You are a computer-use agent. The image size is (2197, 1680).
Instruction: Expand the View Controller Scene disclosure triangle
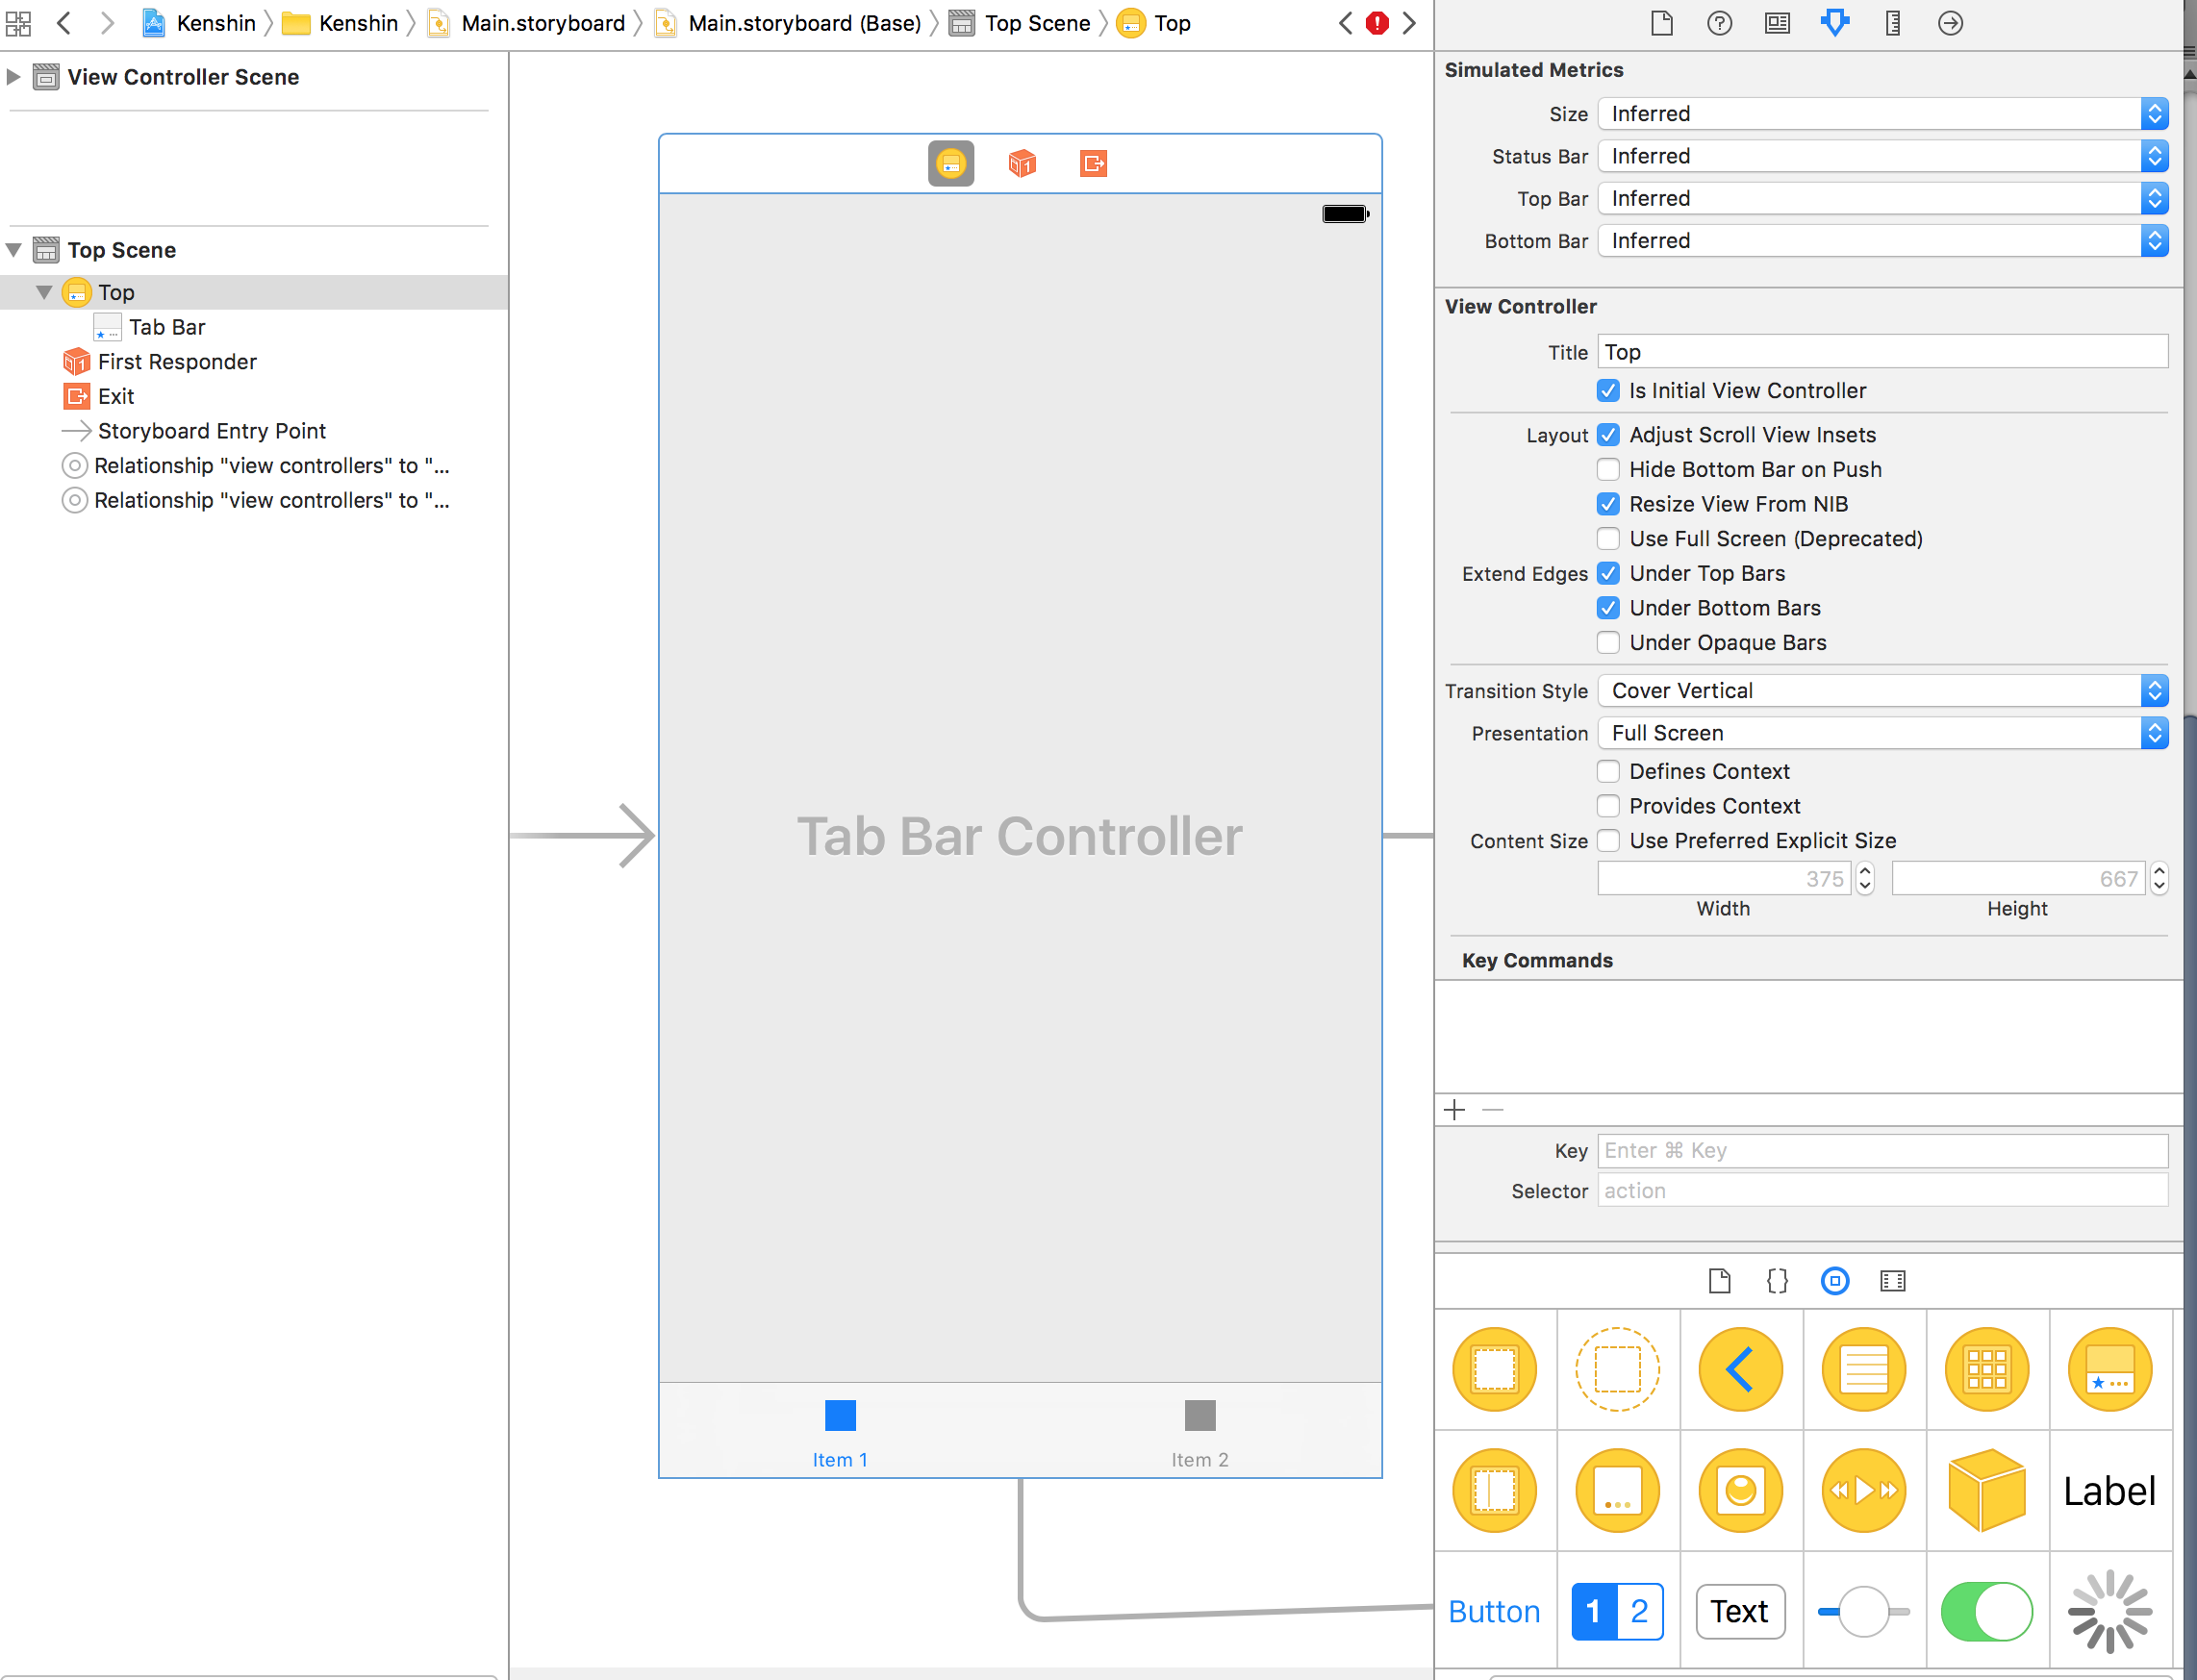[13, 77]
